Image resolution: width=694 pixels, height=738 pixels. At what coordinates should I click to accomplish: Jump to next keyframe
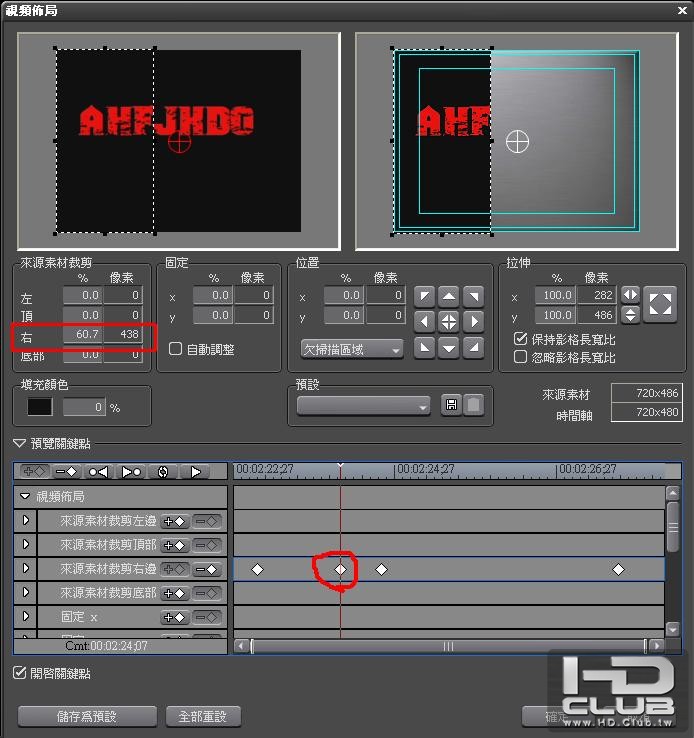pyautogui.click(x=131, y=471)
